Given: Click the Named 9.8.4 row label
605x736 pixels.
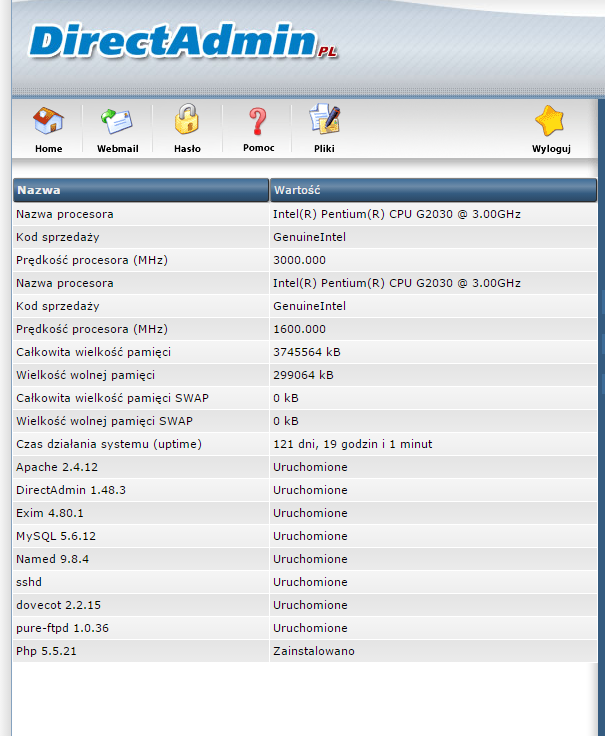Looking at the screenshot, I should (52, 559).
